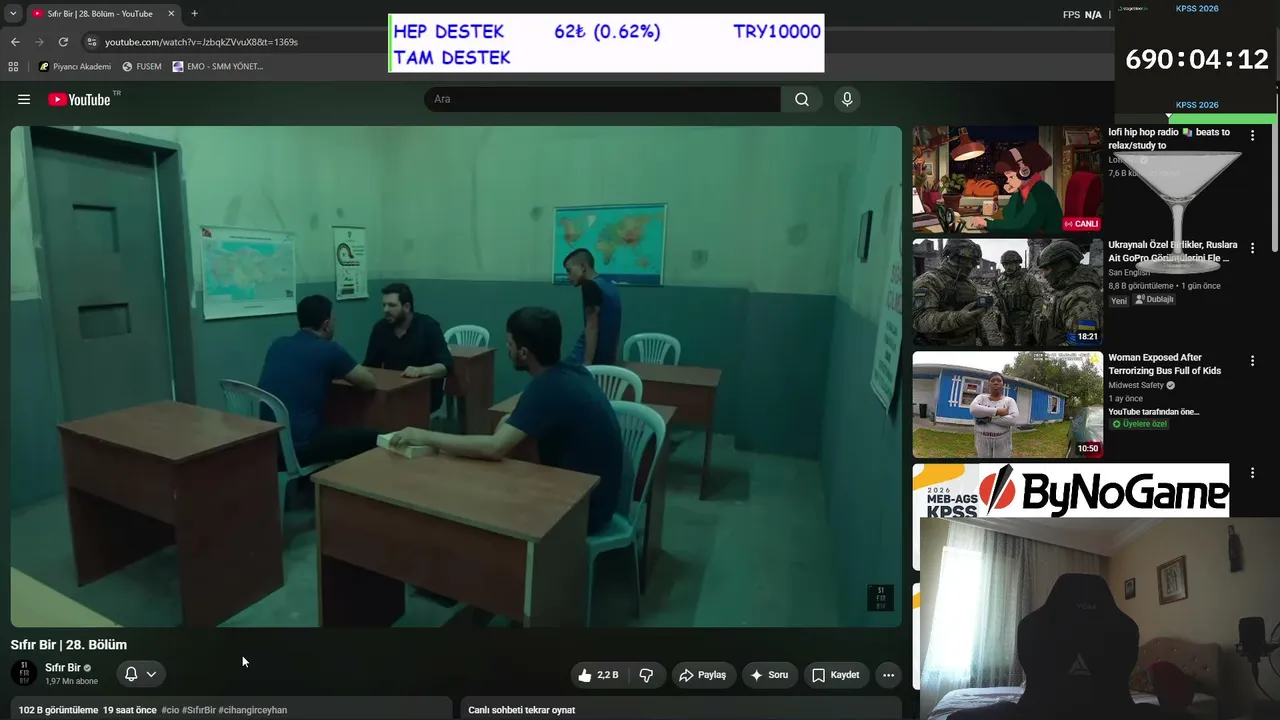Expand the browser tab search dropdown

click(x=13, y=14)
